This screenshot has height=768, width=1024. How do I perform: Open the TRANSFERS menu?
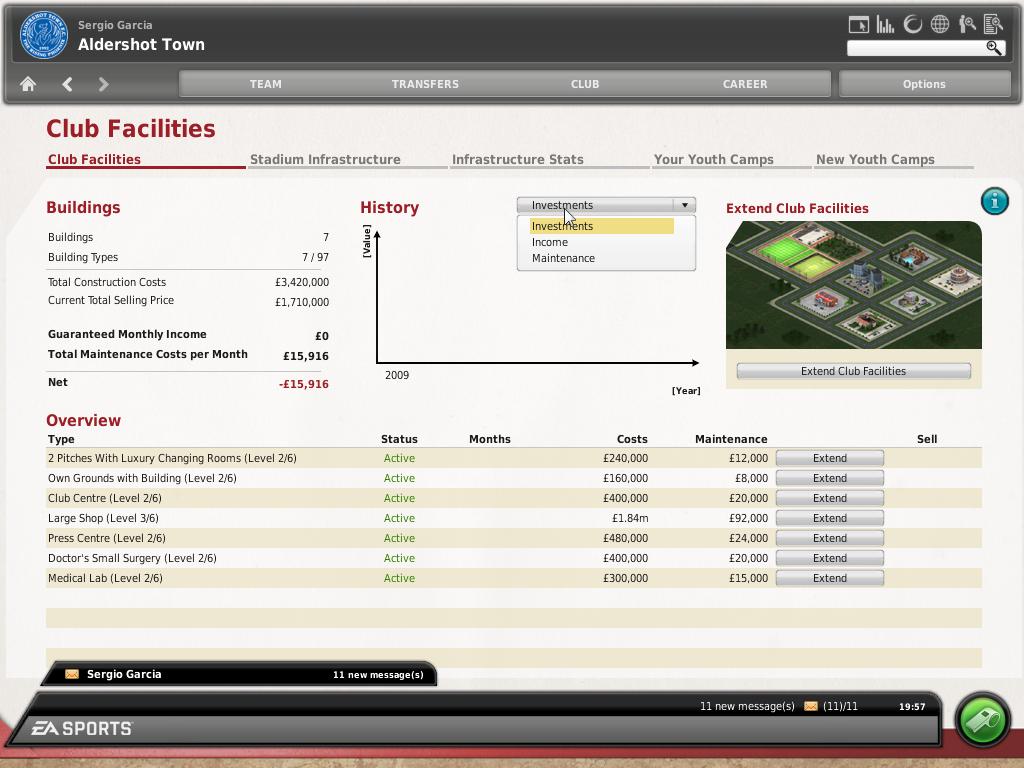tap(425, 84)
